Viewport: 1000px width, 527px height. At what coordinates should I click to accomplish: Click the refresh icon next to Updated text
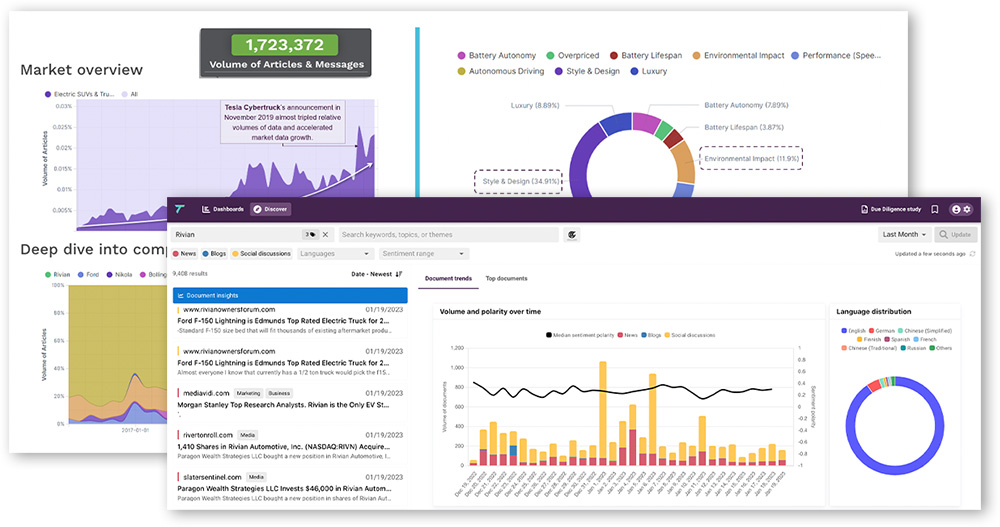[x=973, y=254]
